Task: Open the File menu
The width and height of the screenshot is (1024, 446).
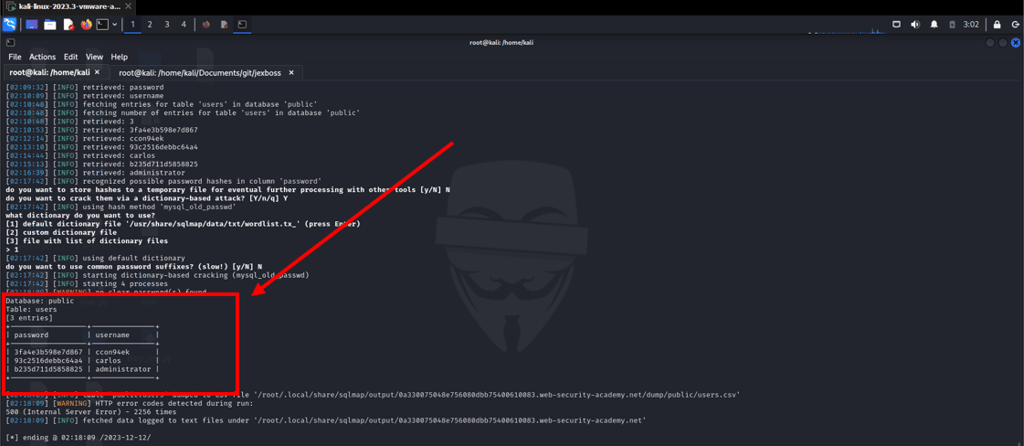Action: pyautogui.click(x=14, y=57)
